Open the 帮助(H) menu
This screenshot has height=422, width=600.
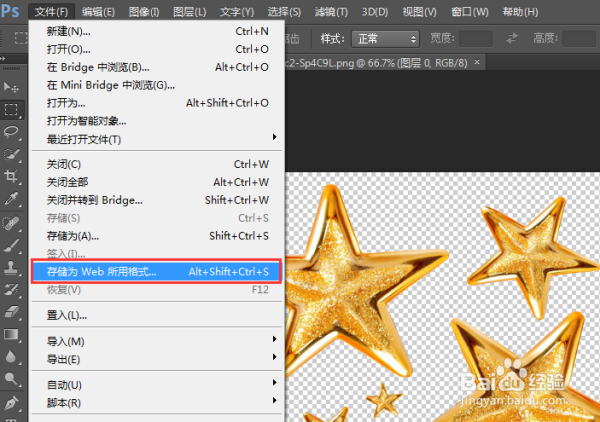[x=520, y=12]
